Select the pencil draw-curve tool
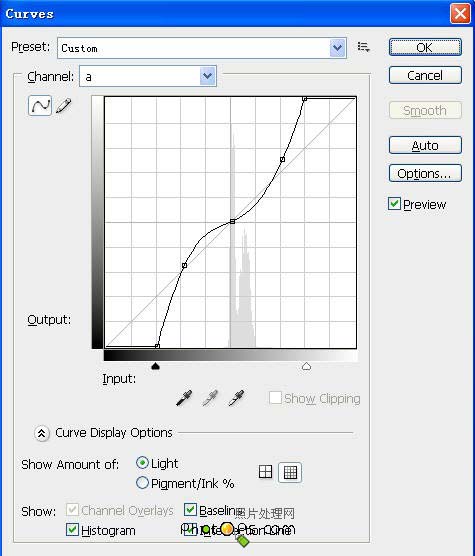 64,106
